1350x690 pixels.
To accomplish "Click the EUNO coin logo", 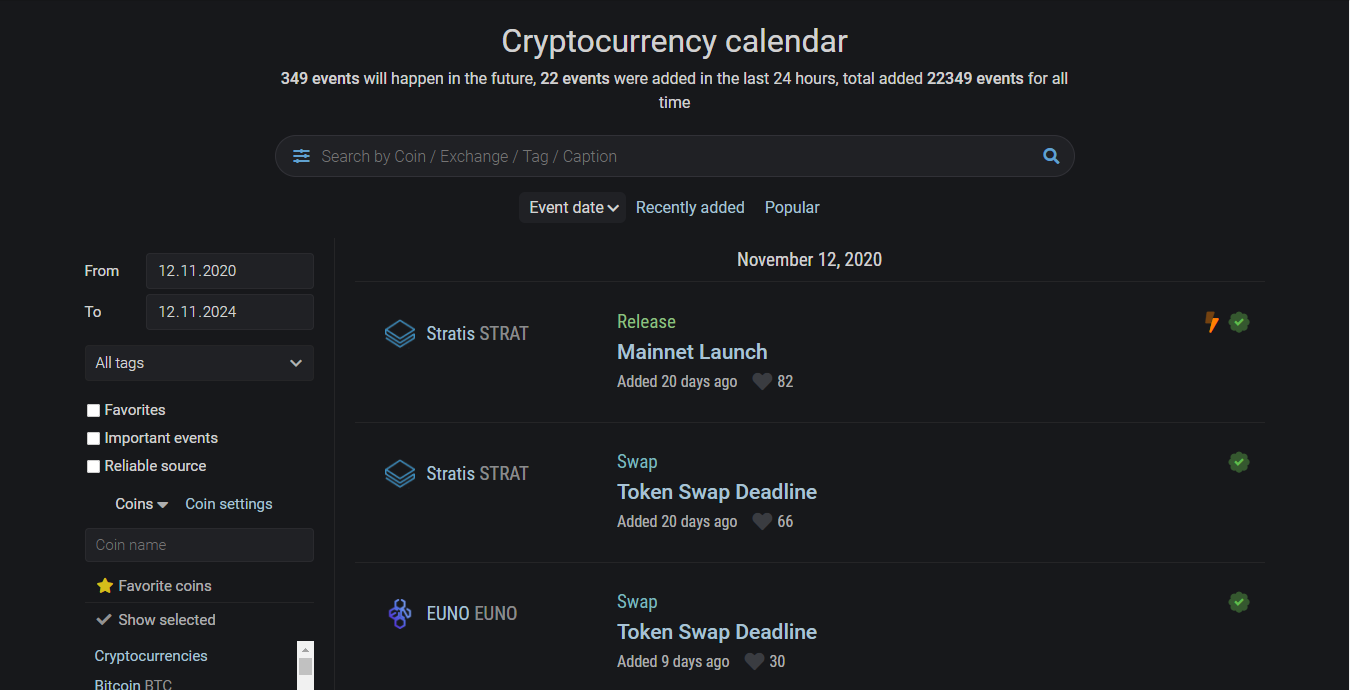I will coord(400,613).
